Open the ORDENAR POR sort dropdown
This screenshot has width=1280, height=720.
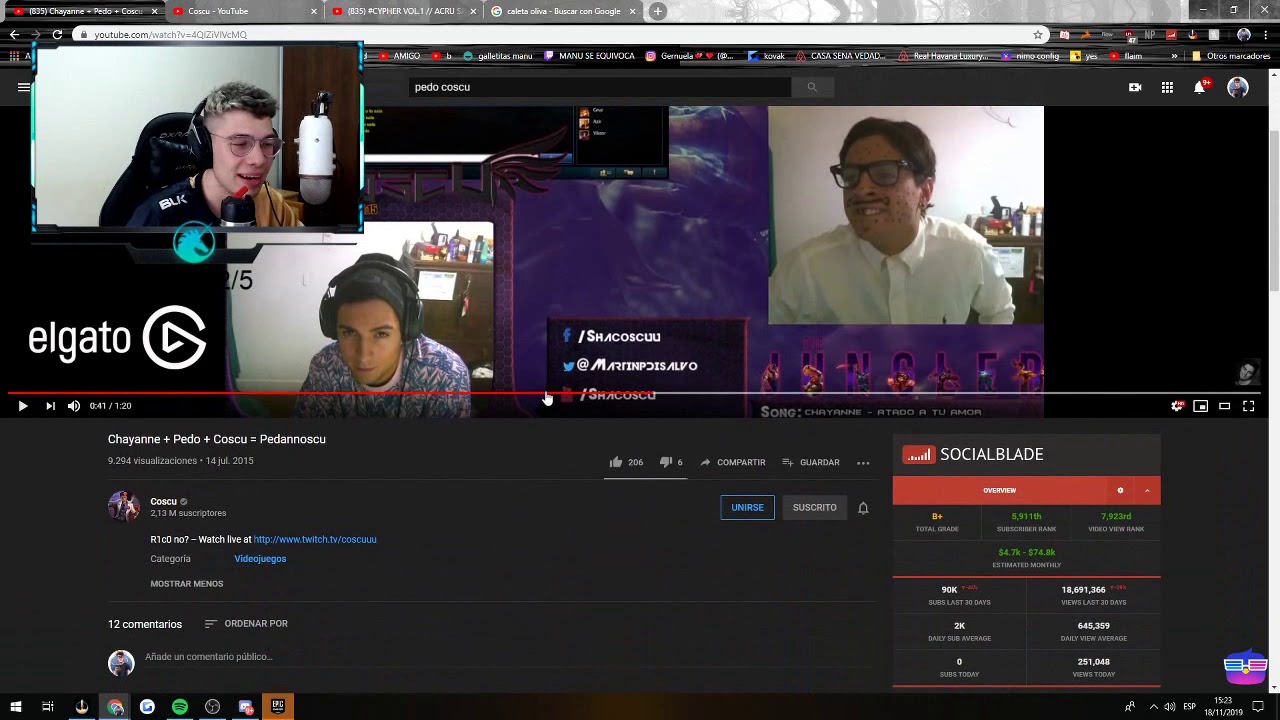(x=246, y=624)
